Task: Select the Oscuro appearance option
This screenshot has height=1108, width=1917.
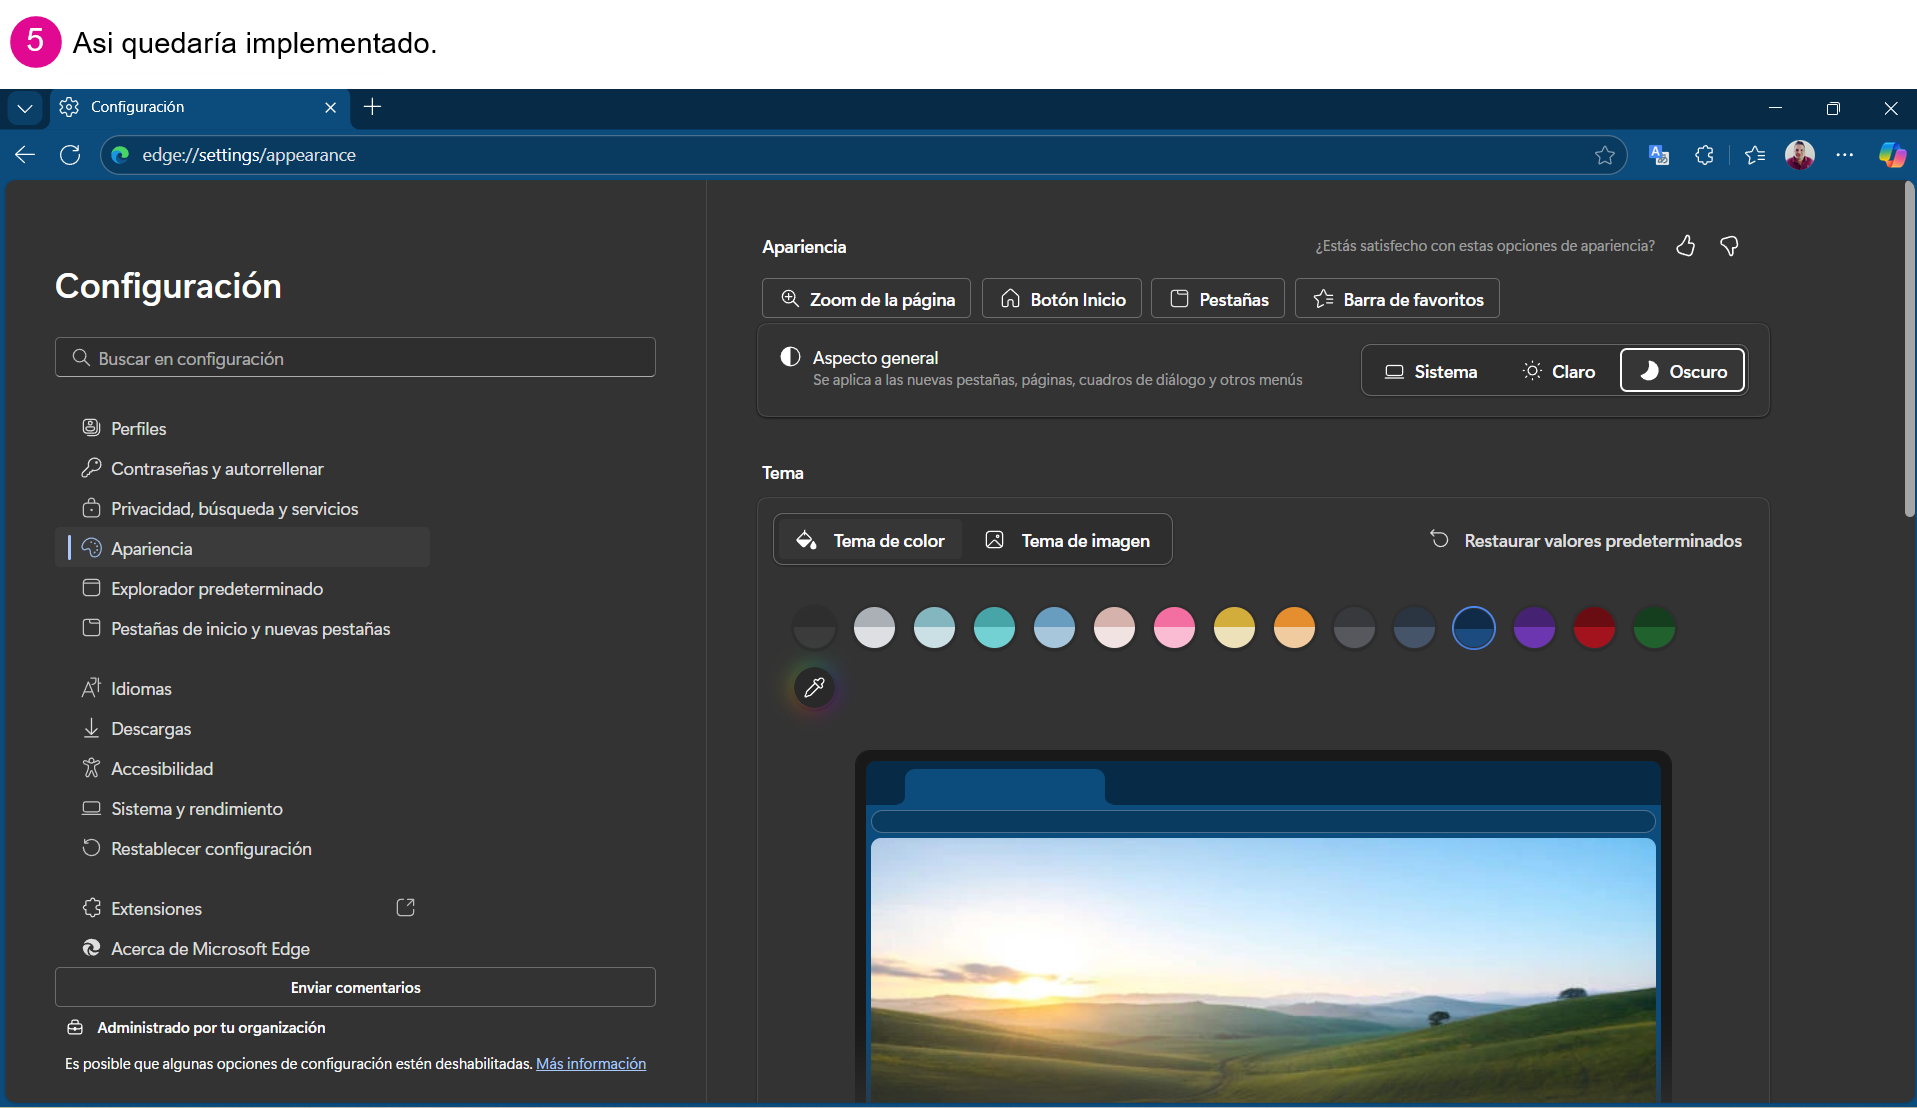Action: 1683,372
